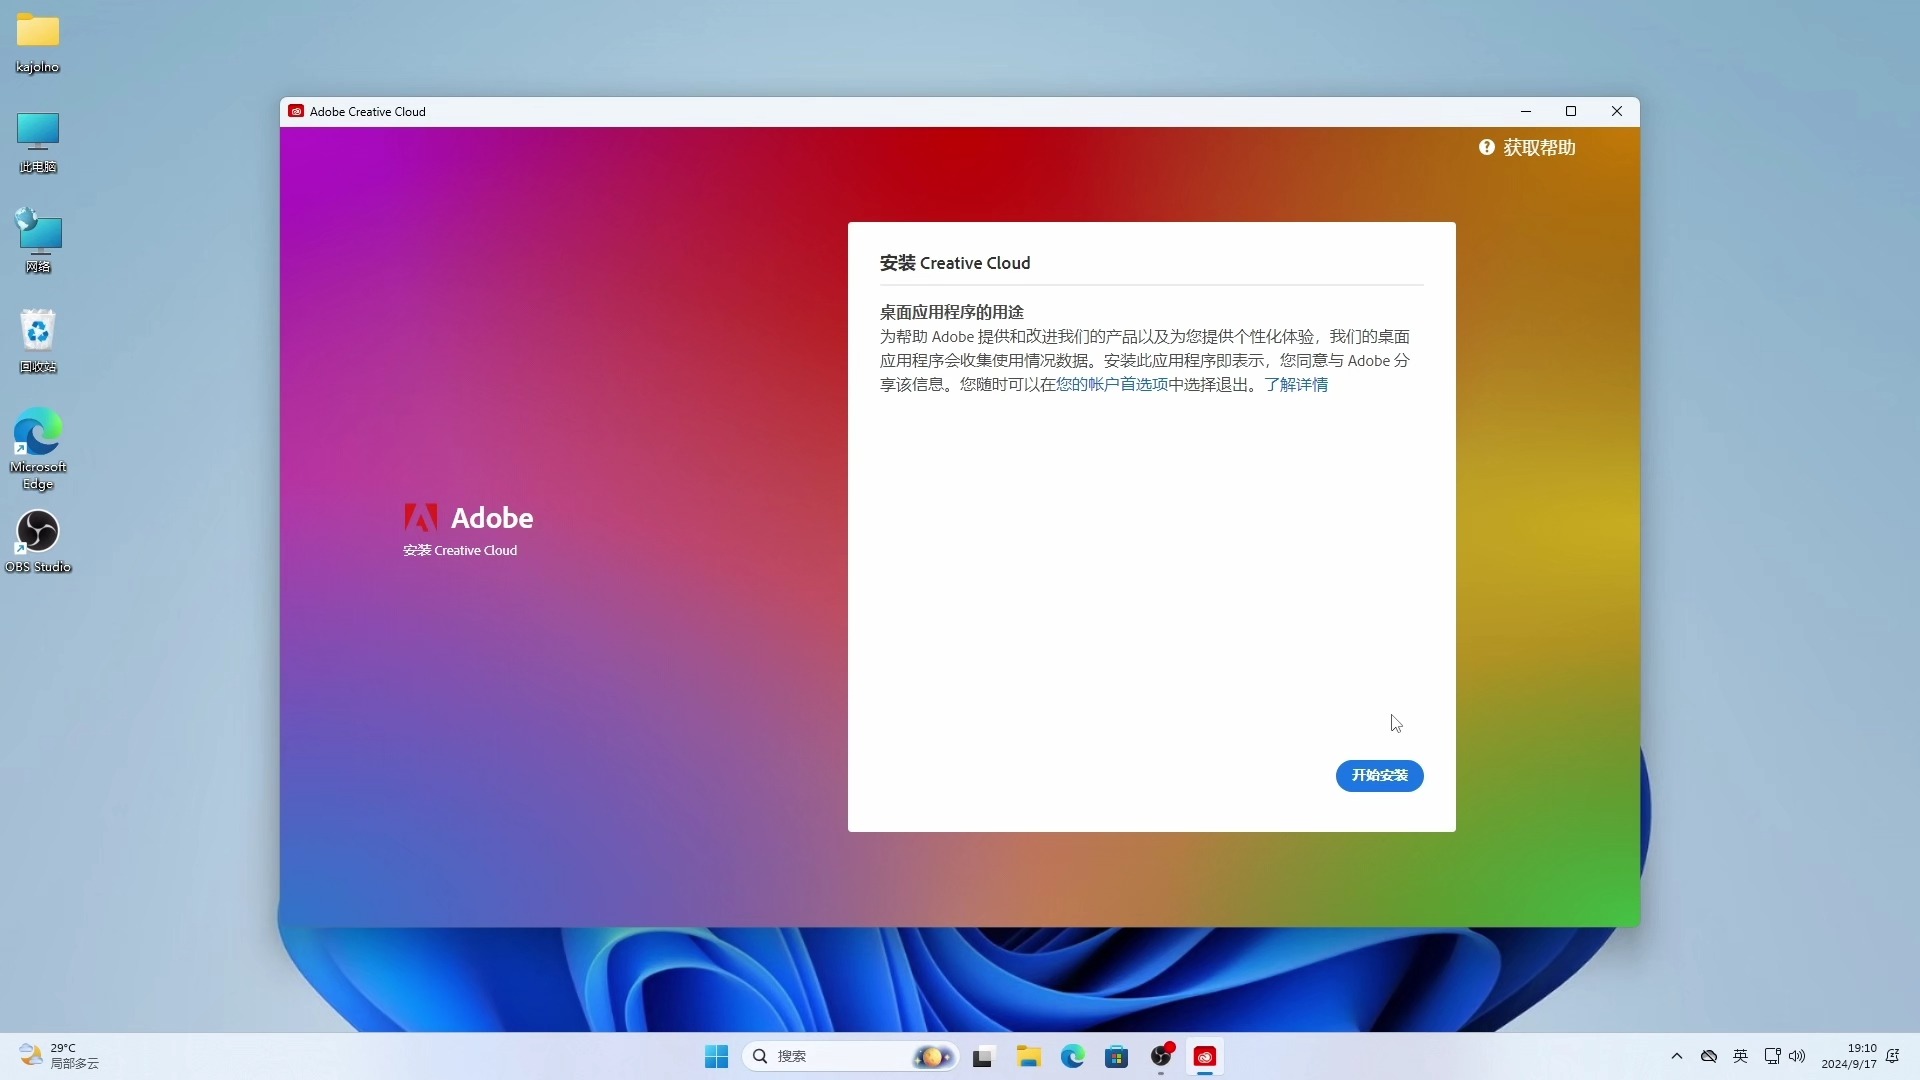Select OBS Studio desktop shortcut
The width and height of the screenshot is (1920, 1080).
point(38,541)
